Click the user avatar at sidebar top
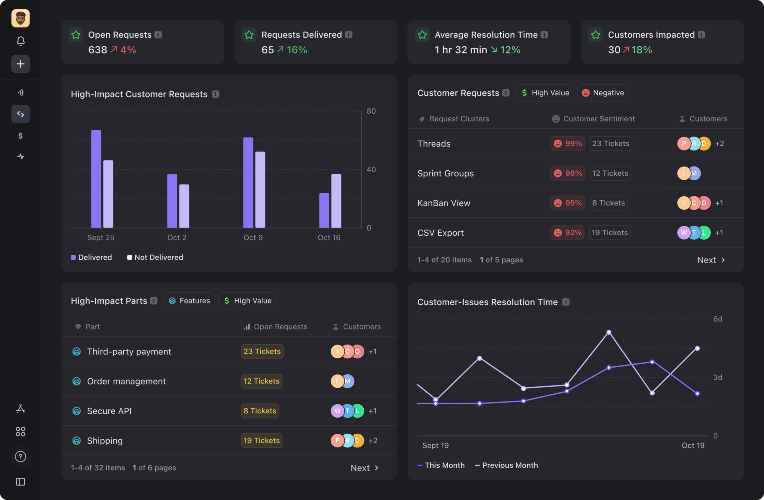 20,18
